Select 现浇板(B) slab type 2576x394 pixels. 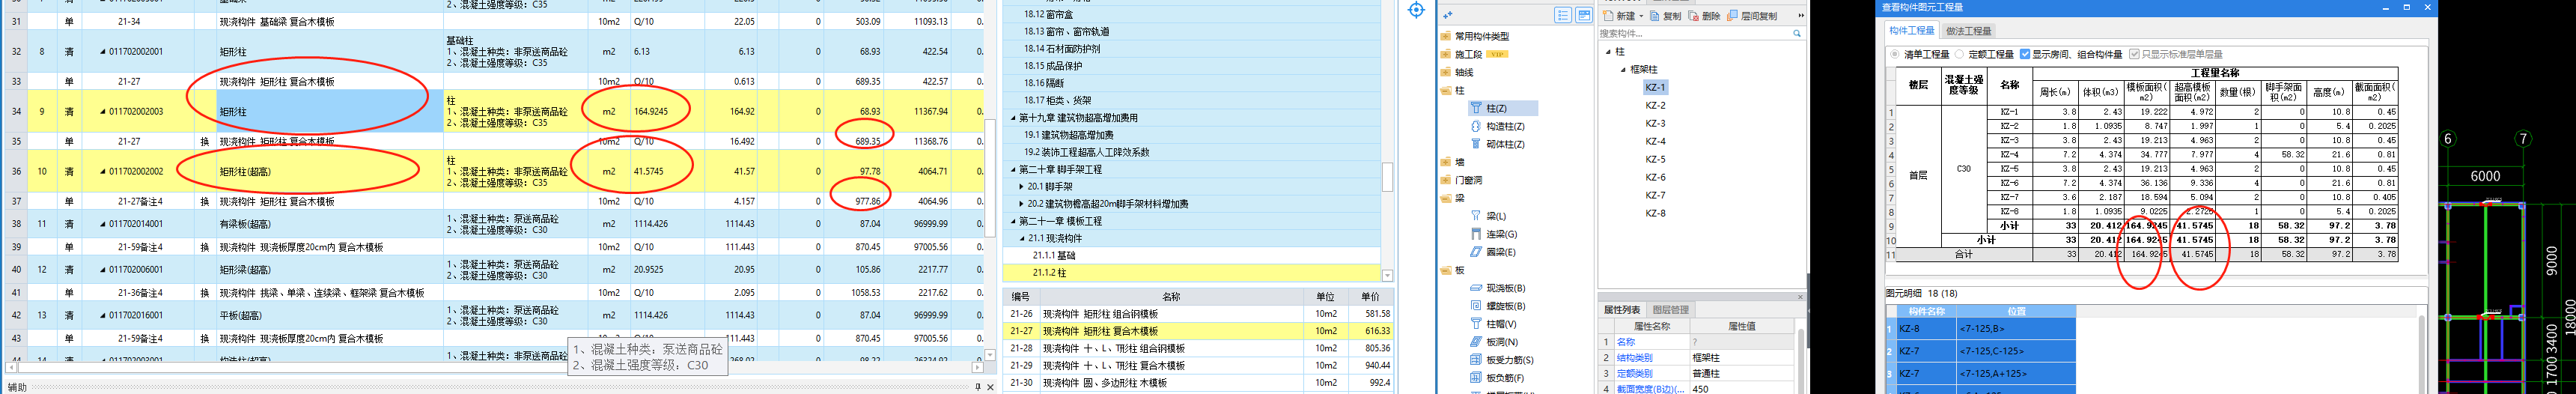[1497, 288]
